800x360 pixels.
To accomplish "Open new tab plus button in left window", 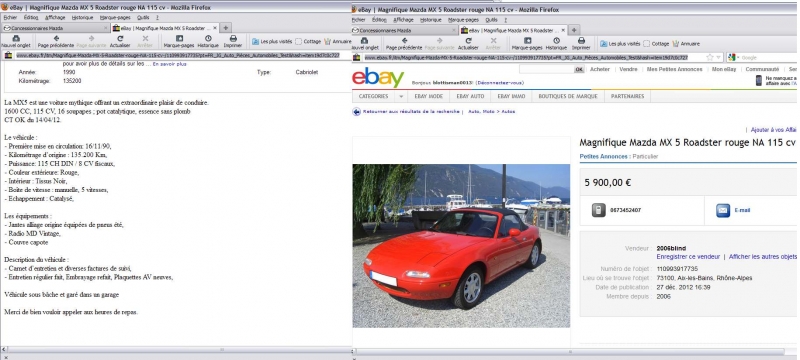I will [x=226, y=28].
